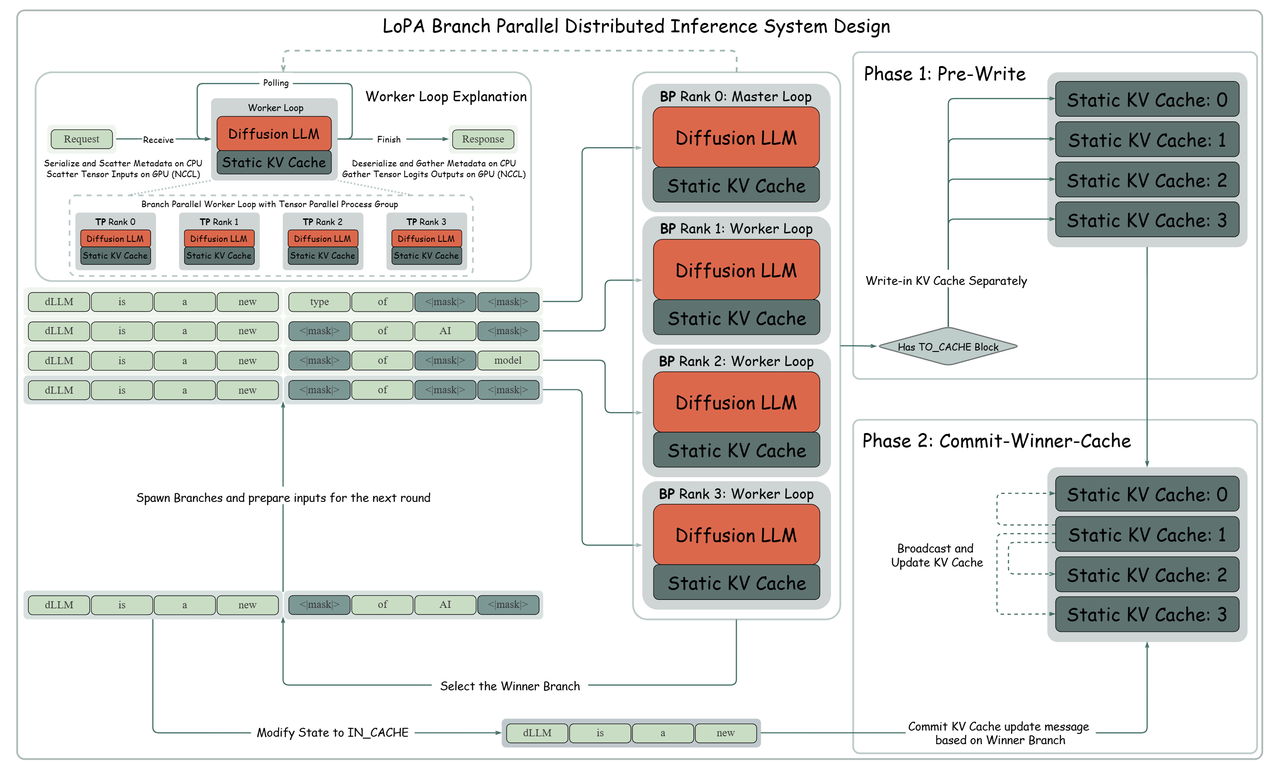Click Static KV Cache: 1 in Phase 2
Screen dimensions: 1280x770
click(1146, 535)
